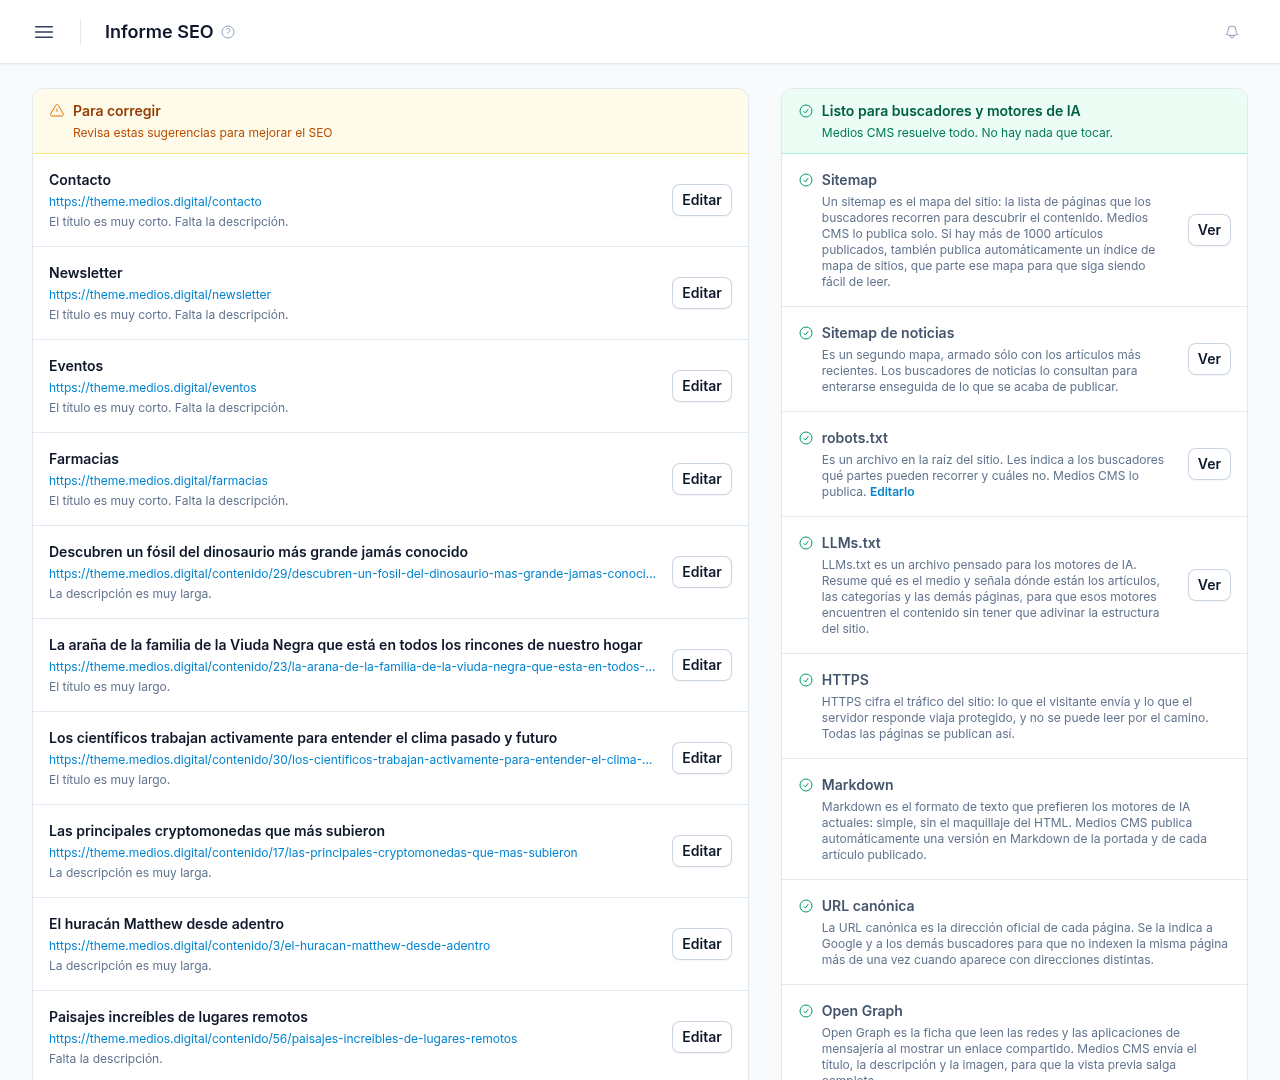
Task: Edit the cryptomonedas article
Action: point(702,851)
